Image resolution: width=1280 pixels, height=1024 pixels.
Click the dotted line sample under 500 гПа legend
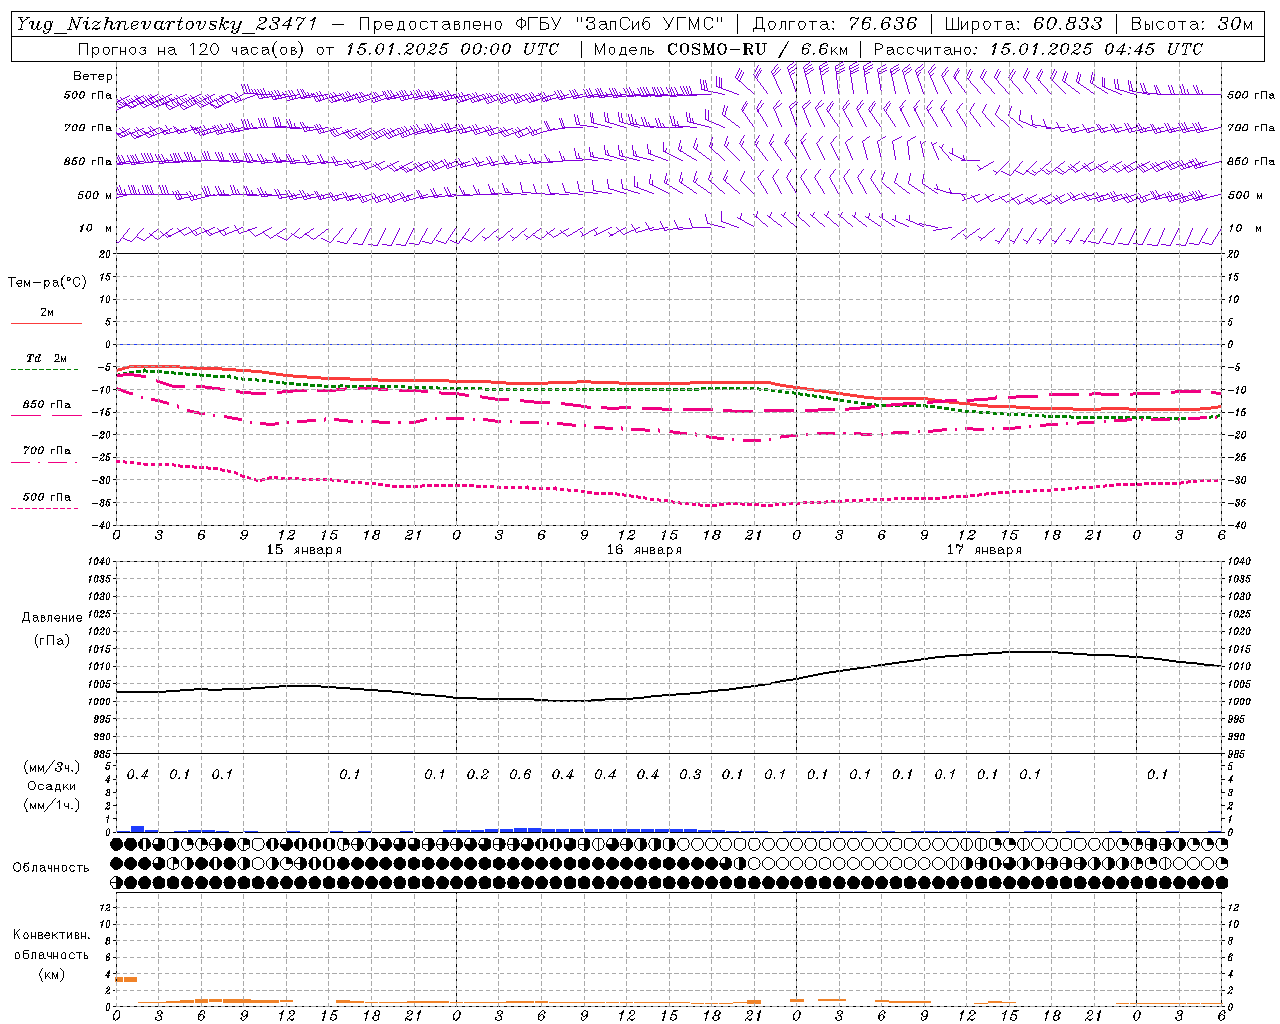tap(44, 508)
